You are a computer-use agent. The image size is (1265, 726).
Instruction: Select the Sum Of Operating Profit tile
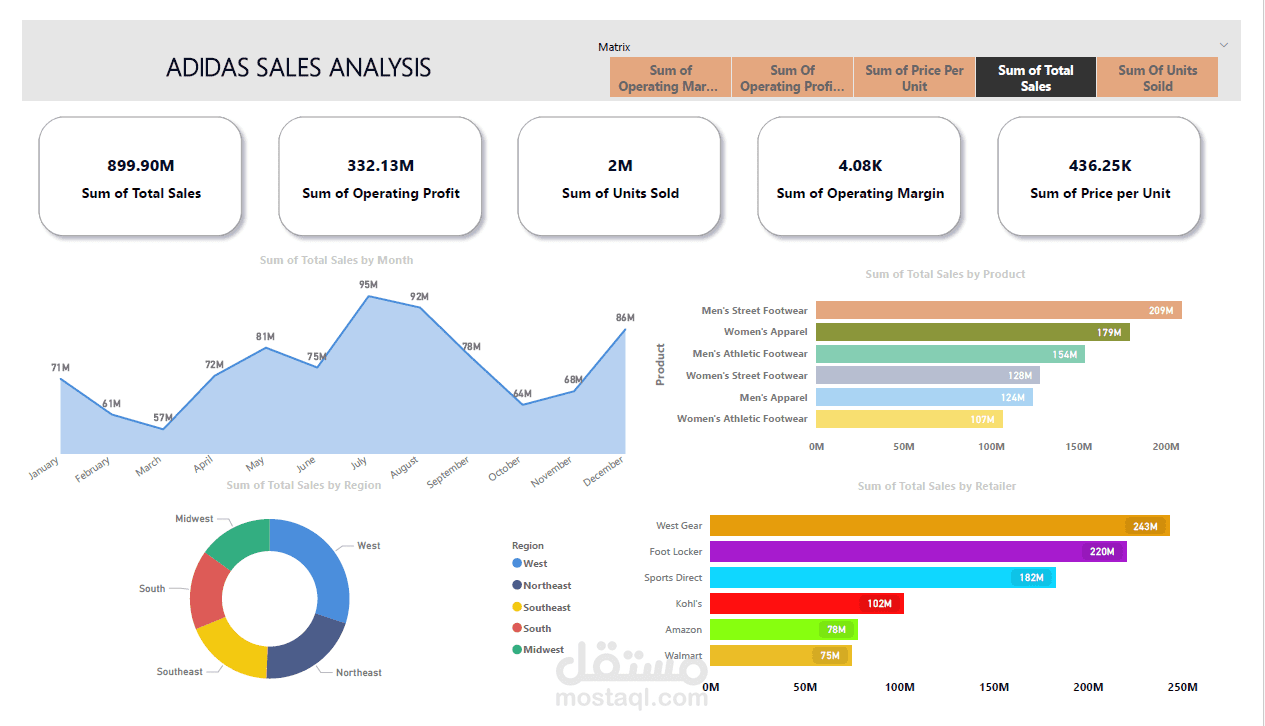[x=792, y=78]
